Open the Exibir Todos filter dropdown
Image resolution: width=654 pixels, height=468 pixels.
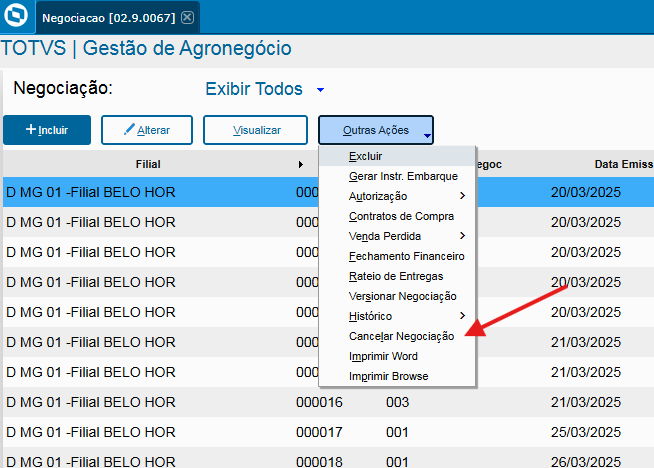(x=320, y=90)
